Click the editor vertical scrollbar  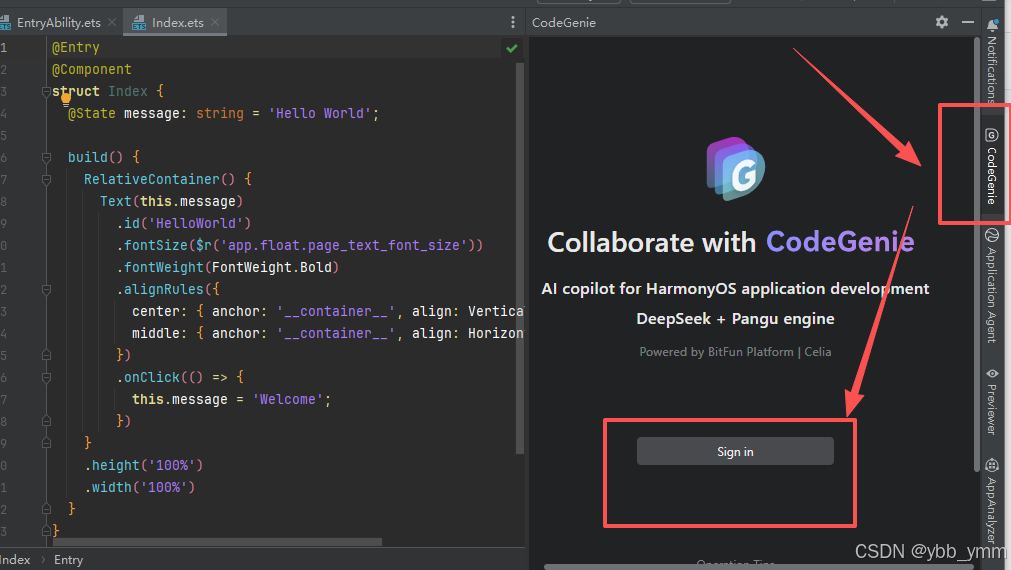point(520,258)
